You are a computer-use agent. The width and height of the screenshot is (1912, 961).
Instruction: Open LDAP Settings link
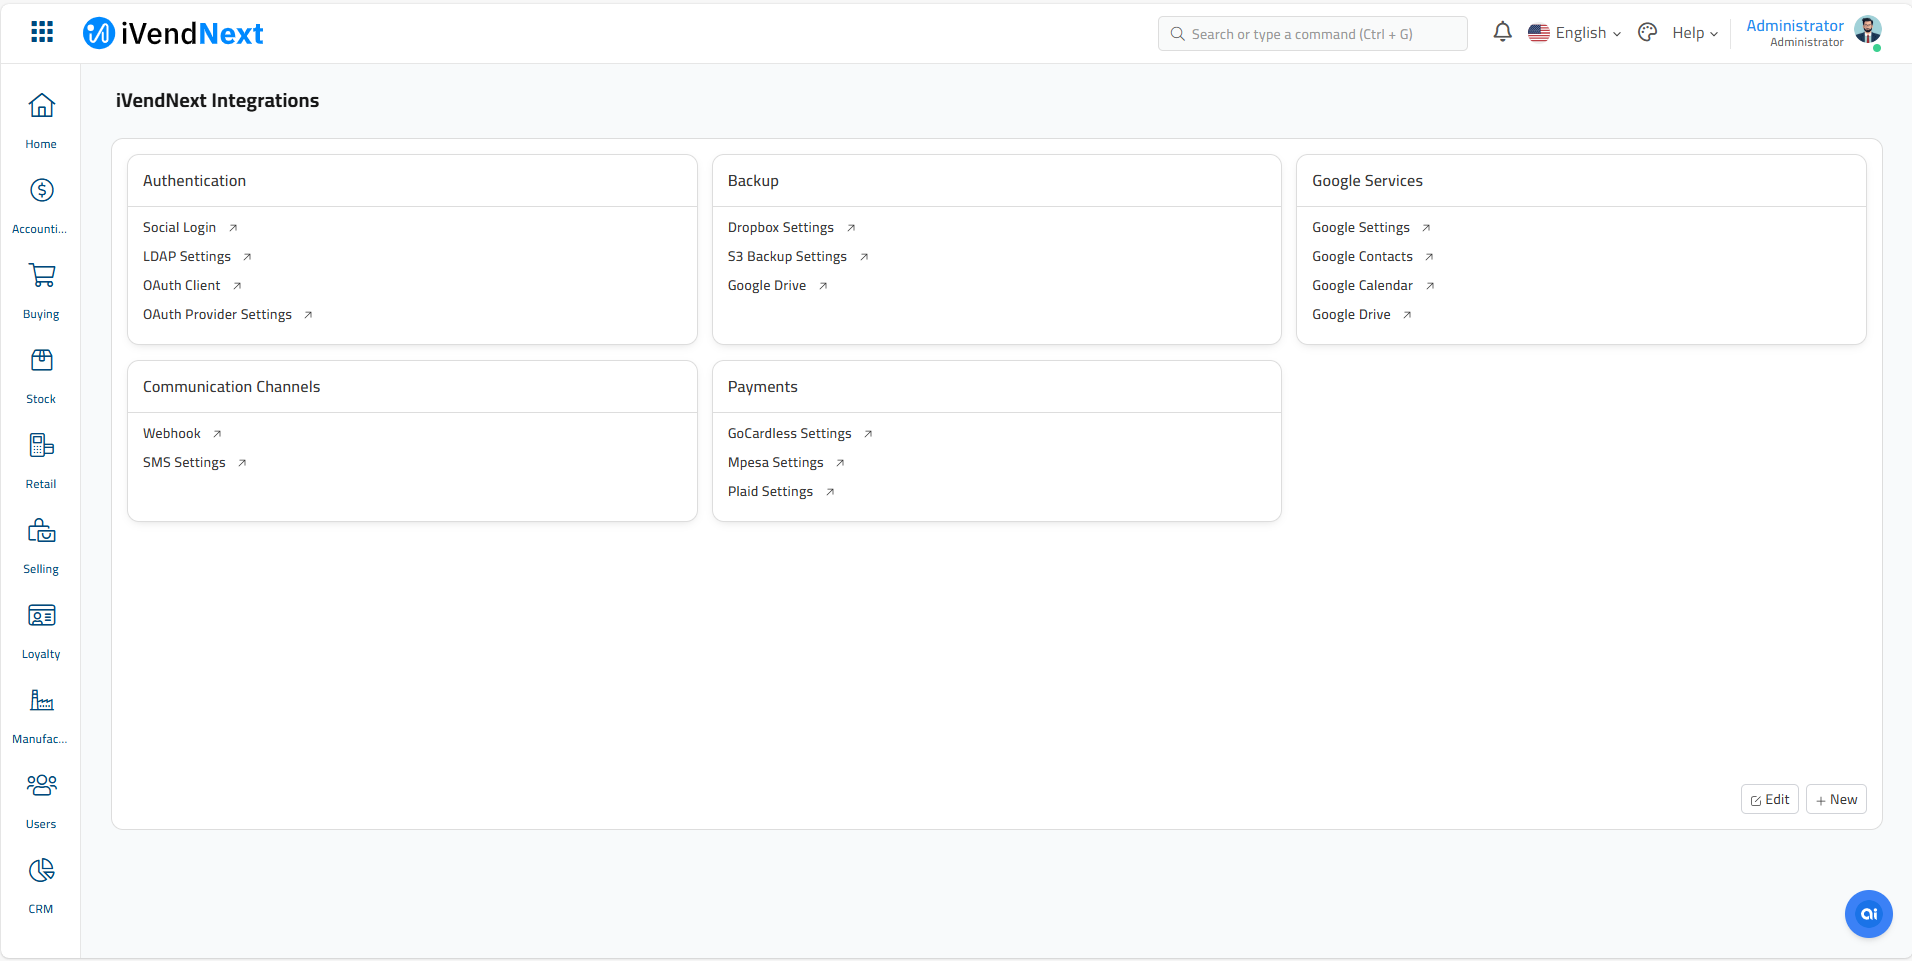pos(187,257)
